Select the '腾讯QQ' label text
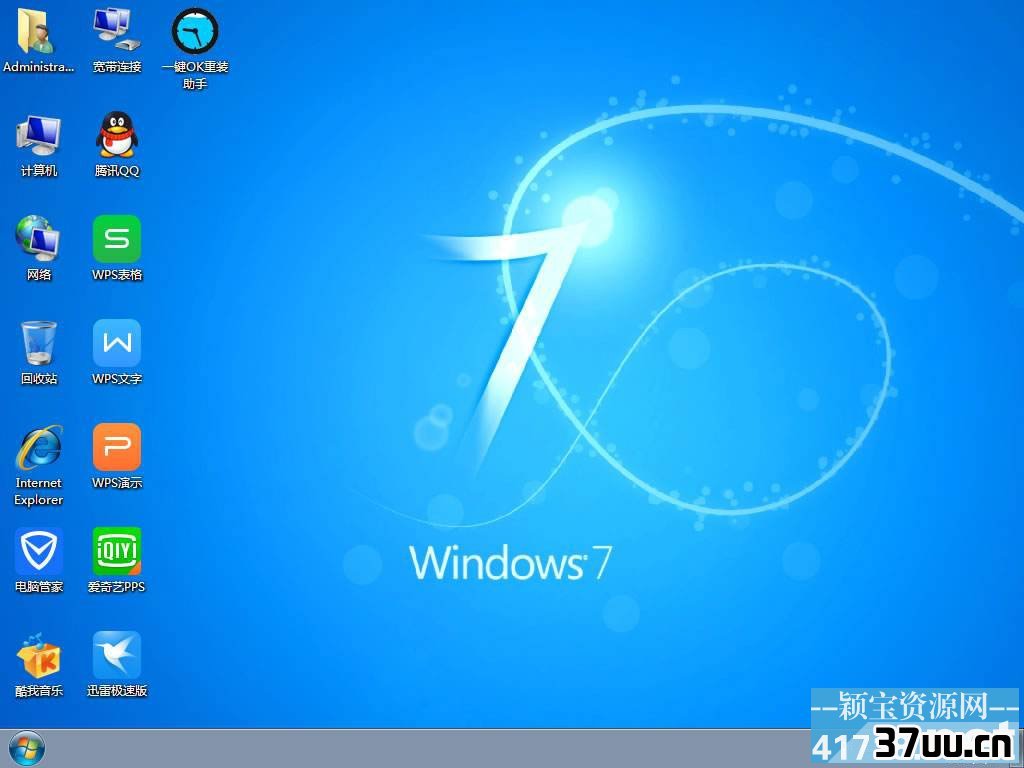 tap(117, 171)
